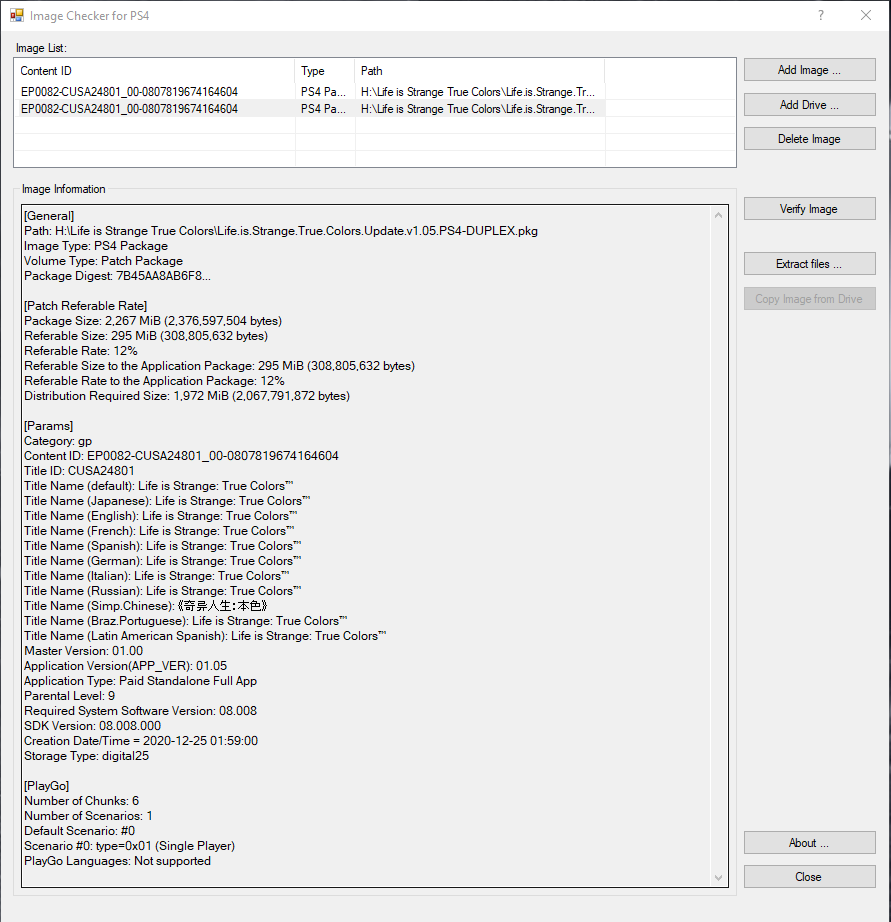This screenshot has height=922, width=891.
Task: Click the scroll down arrow in Image Information
Action: 718,878
